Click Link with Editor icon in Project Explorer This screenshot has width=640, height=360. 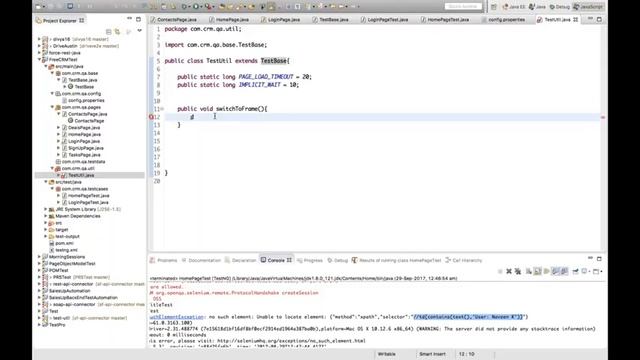(x=118, y=31)
